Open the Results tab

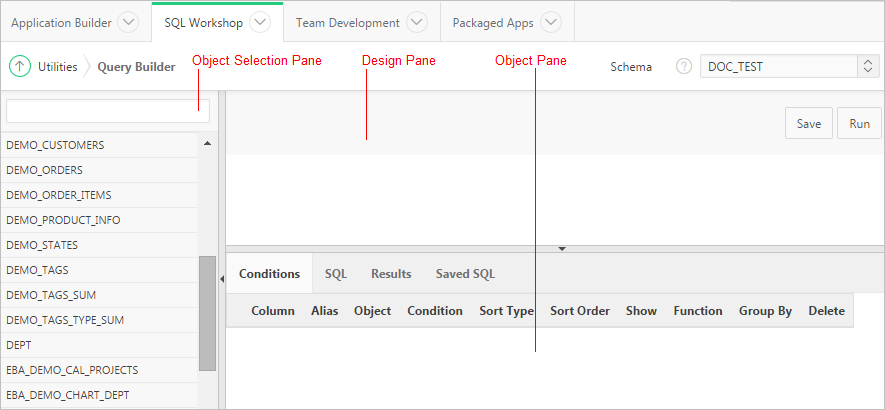tap(391, 273)
